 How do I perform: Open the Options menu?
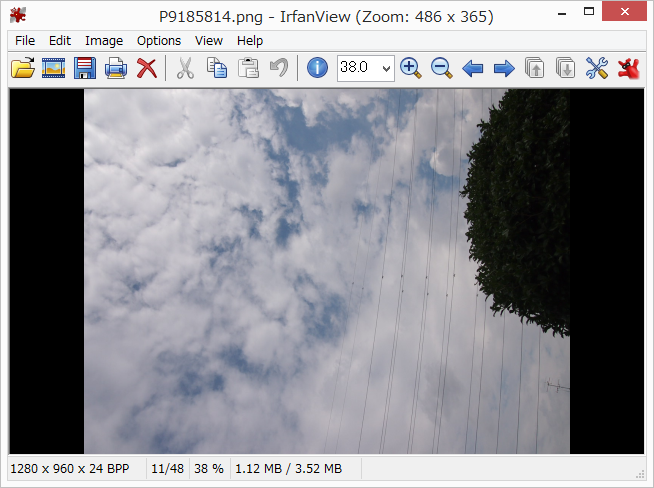[159, 40]
